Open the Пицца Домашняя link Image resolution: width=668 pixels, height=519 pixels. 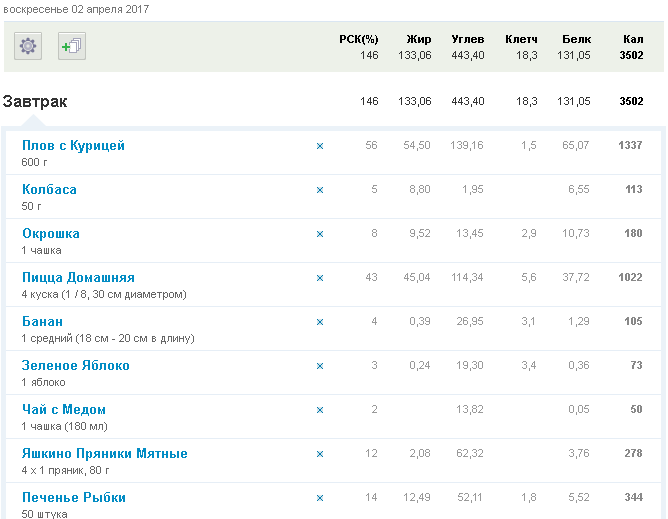coord(78,278)
